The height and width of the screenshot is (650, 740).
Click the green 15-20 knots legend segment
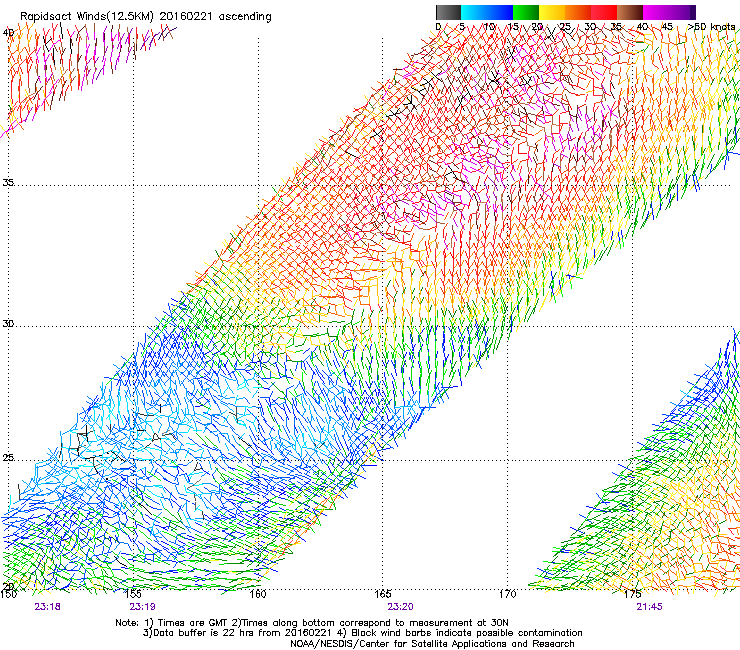(526, 12)
